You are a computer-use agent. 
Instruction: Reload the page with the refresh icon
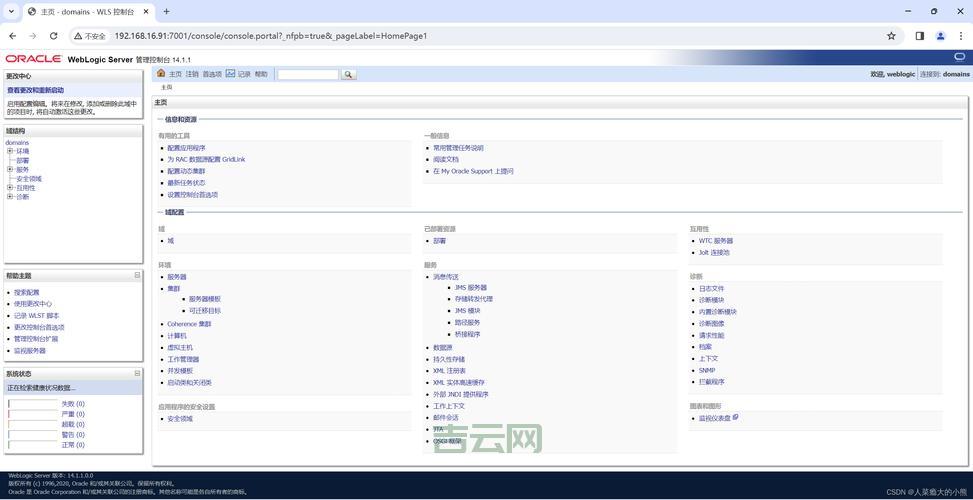pos(55,36)
